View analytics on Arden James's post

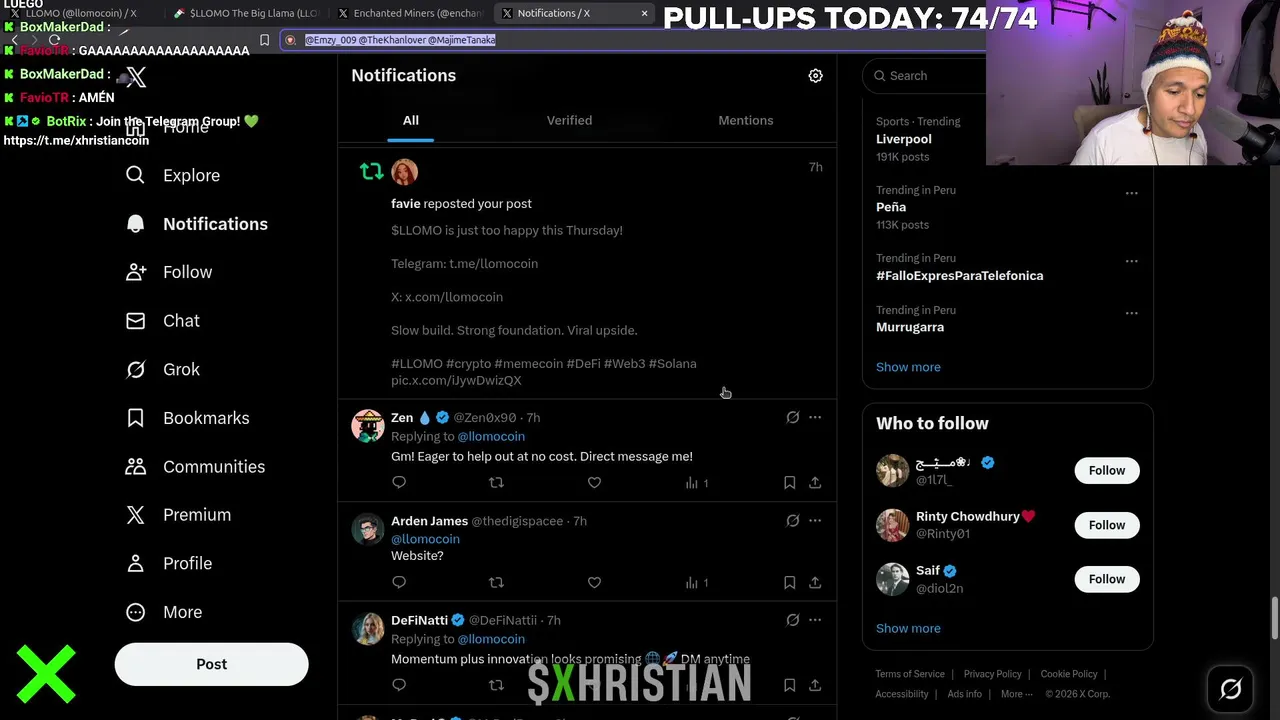tap(697, 582)
